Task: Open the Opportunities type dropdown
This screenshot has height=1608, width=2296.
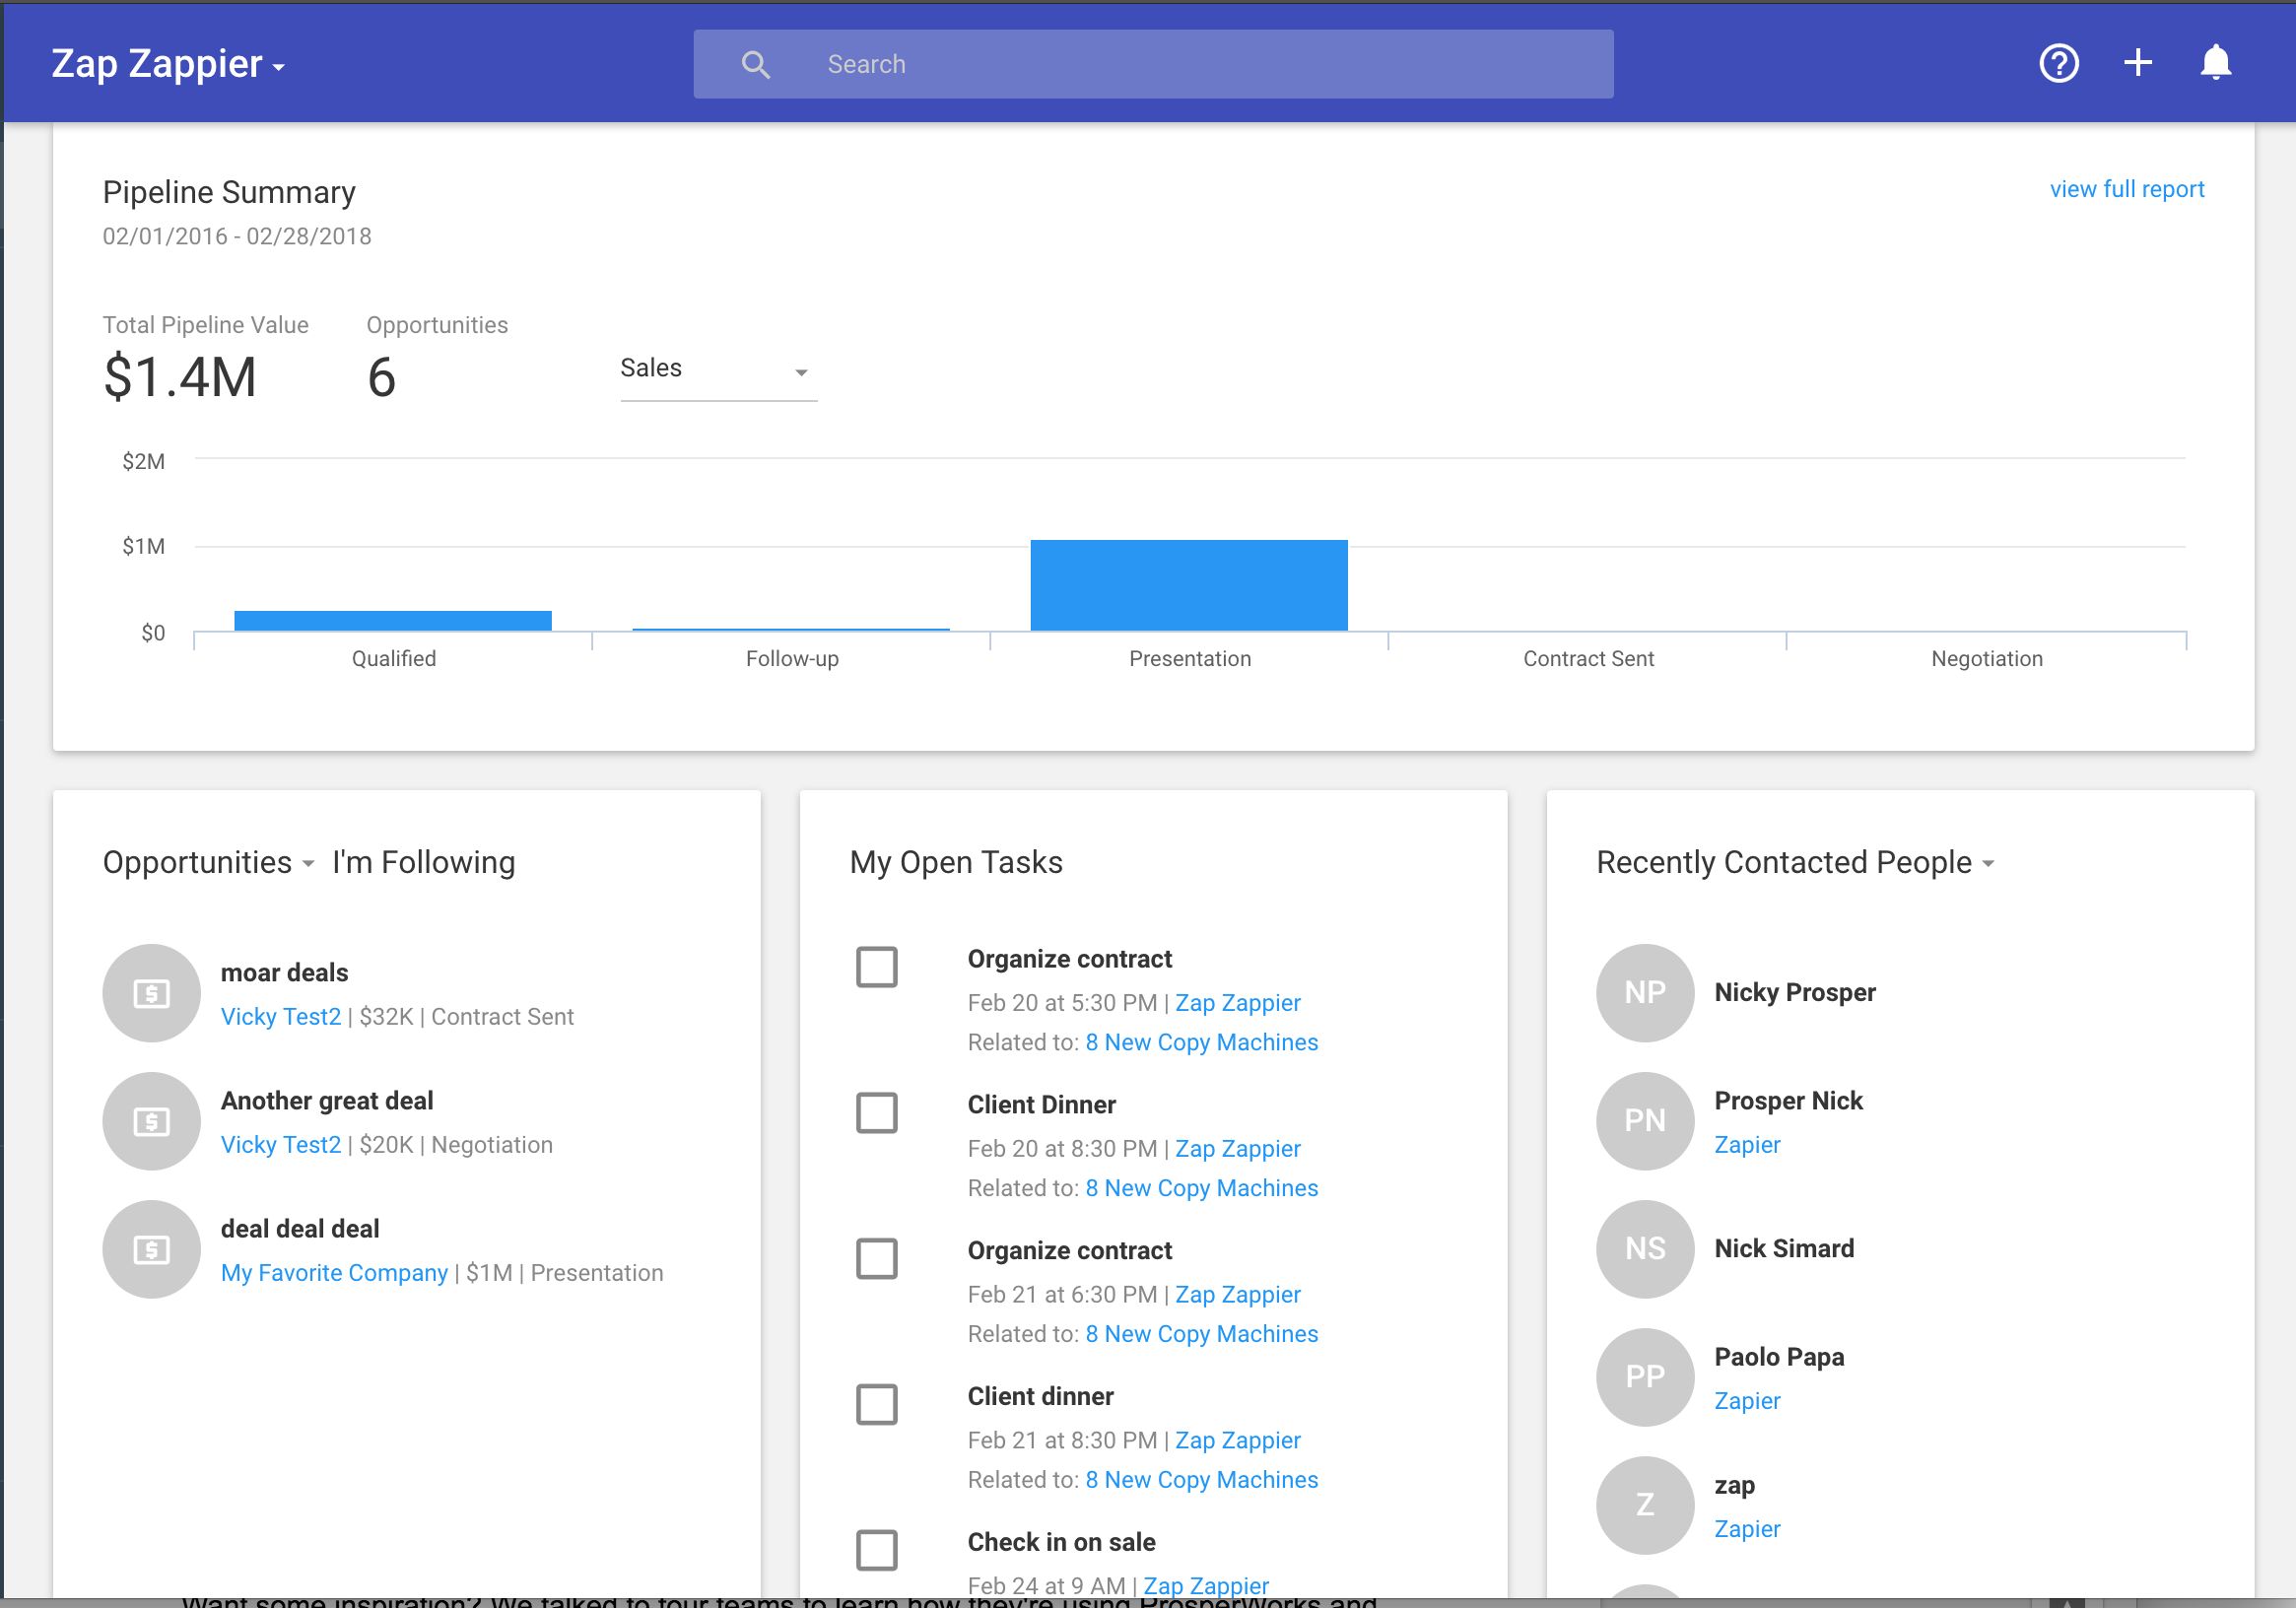Action: point(208,863)
